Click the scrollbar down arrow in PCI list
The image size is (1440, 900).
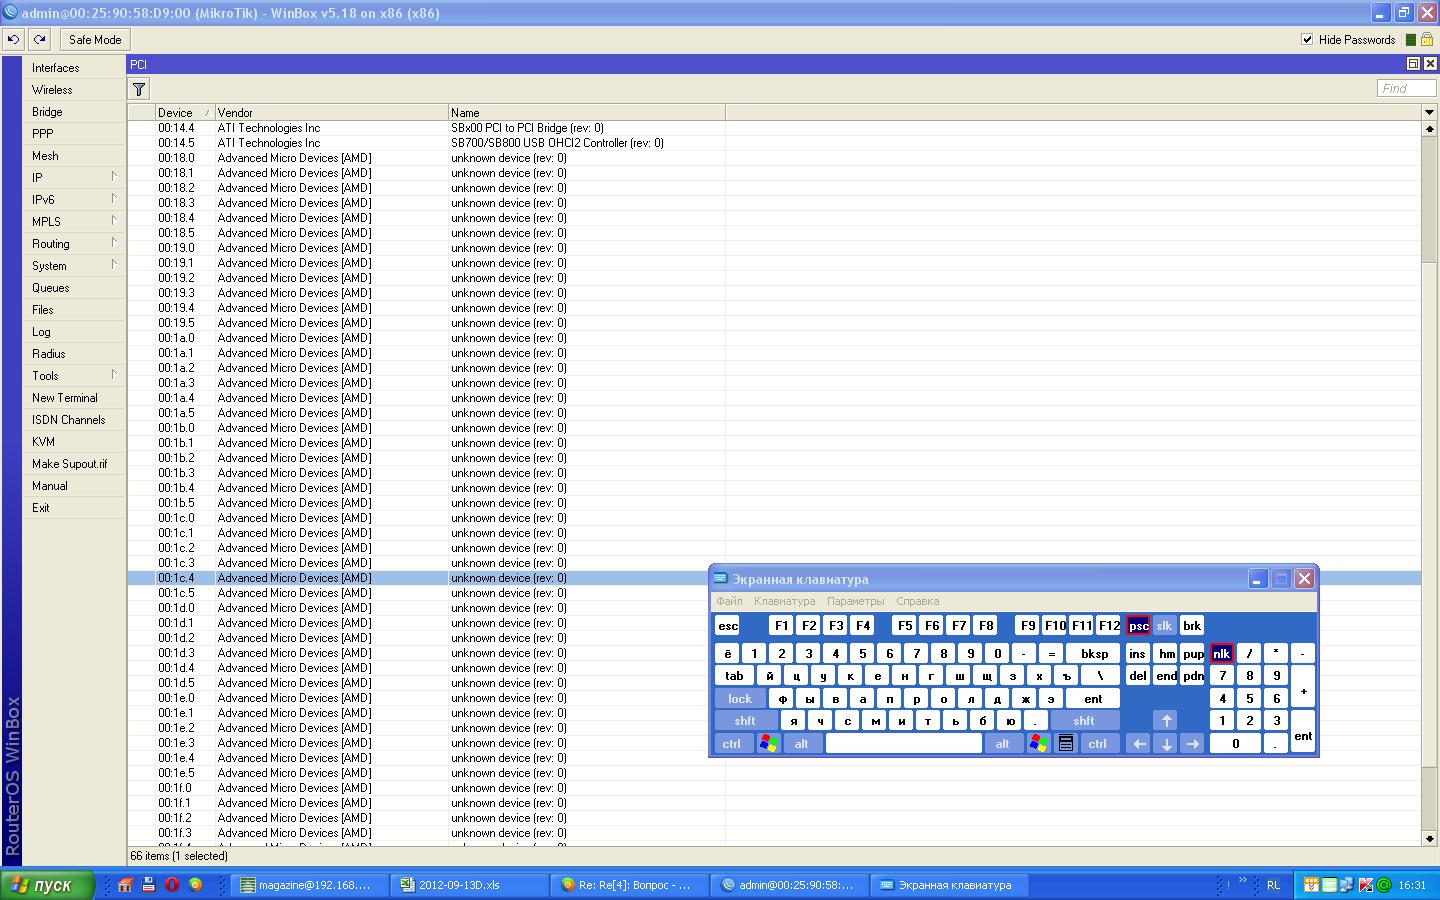point(1429,839)
